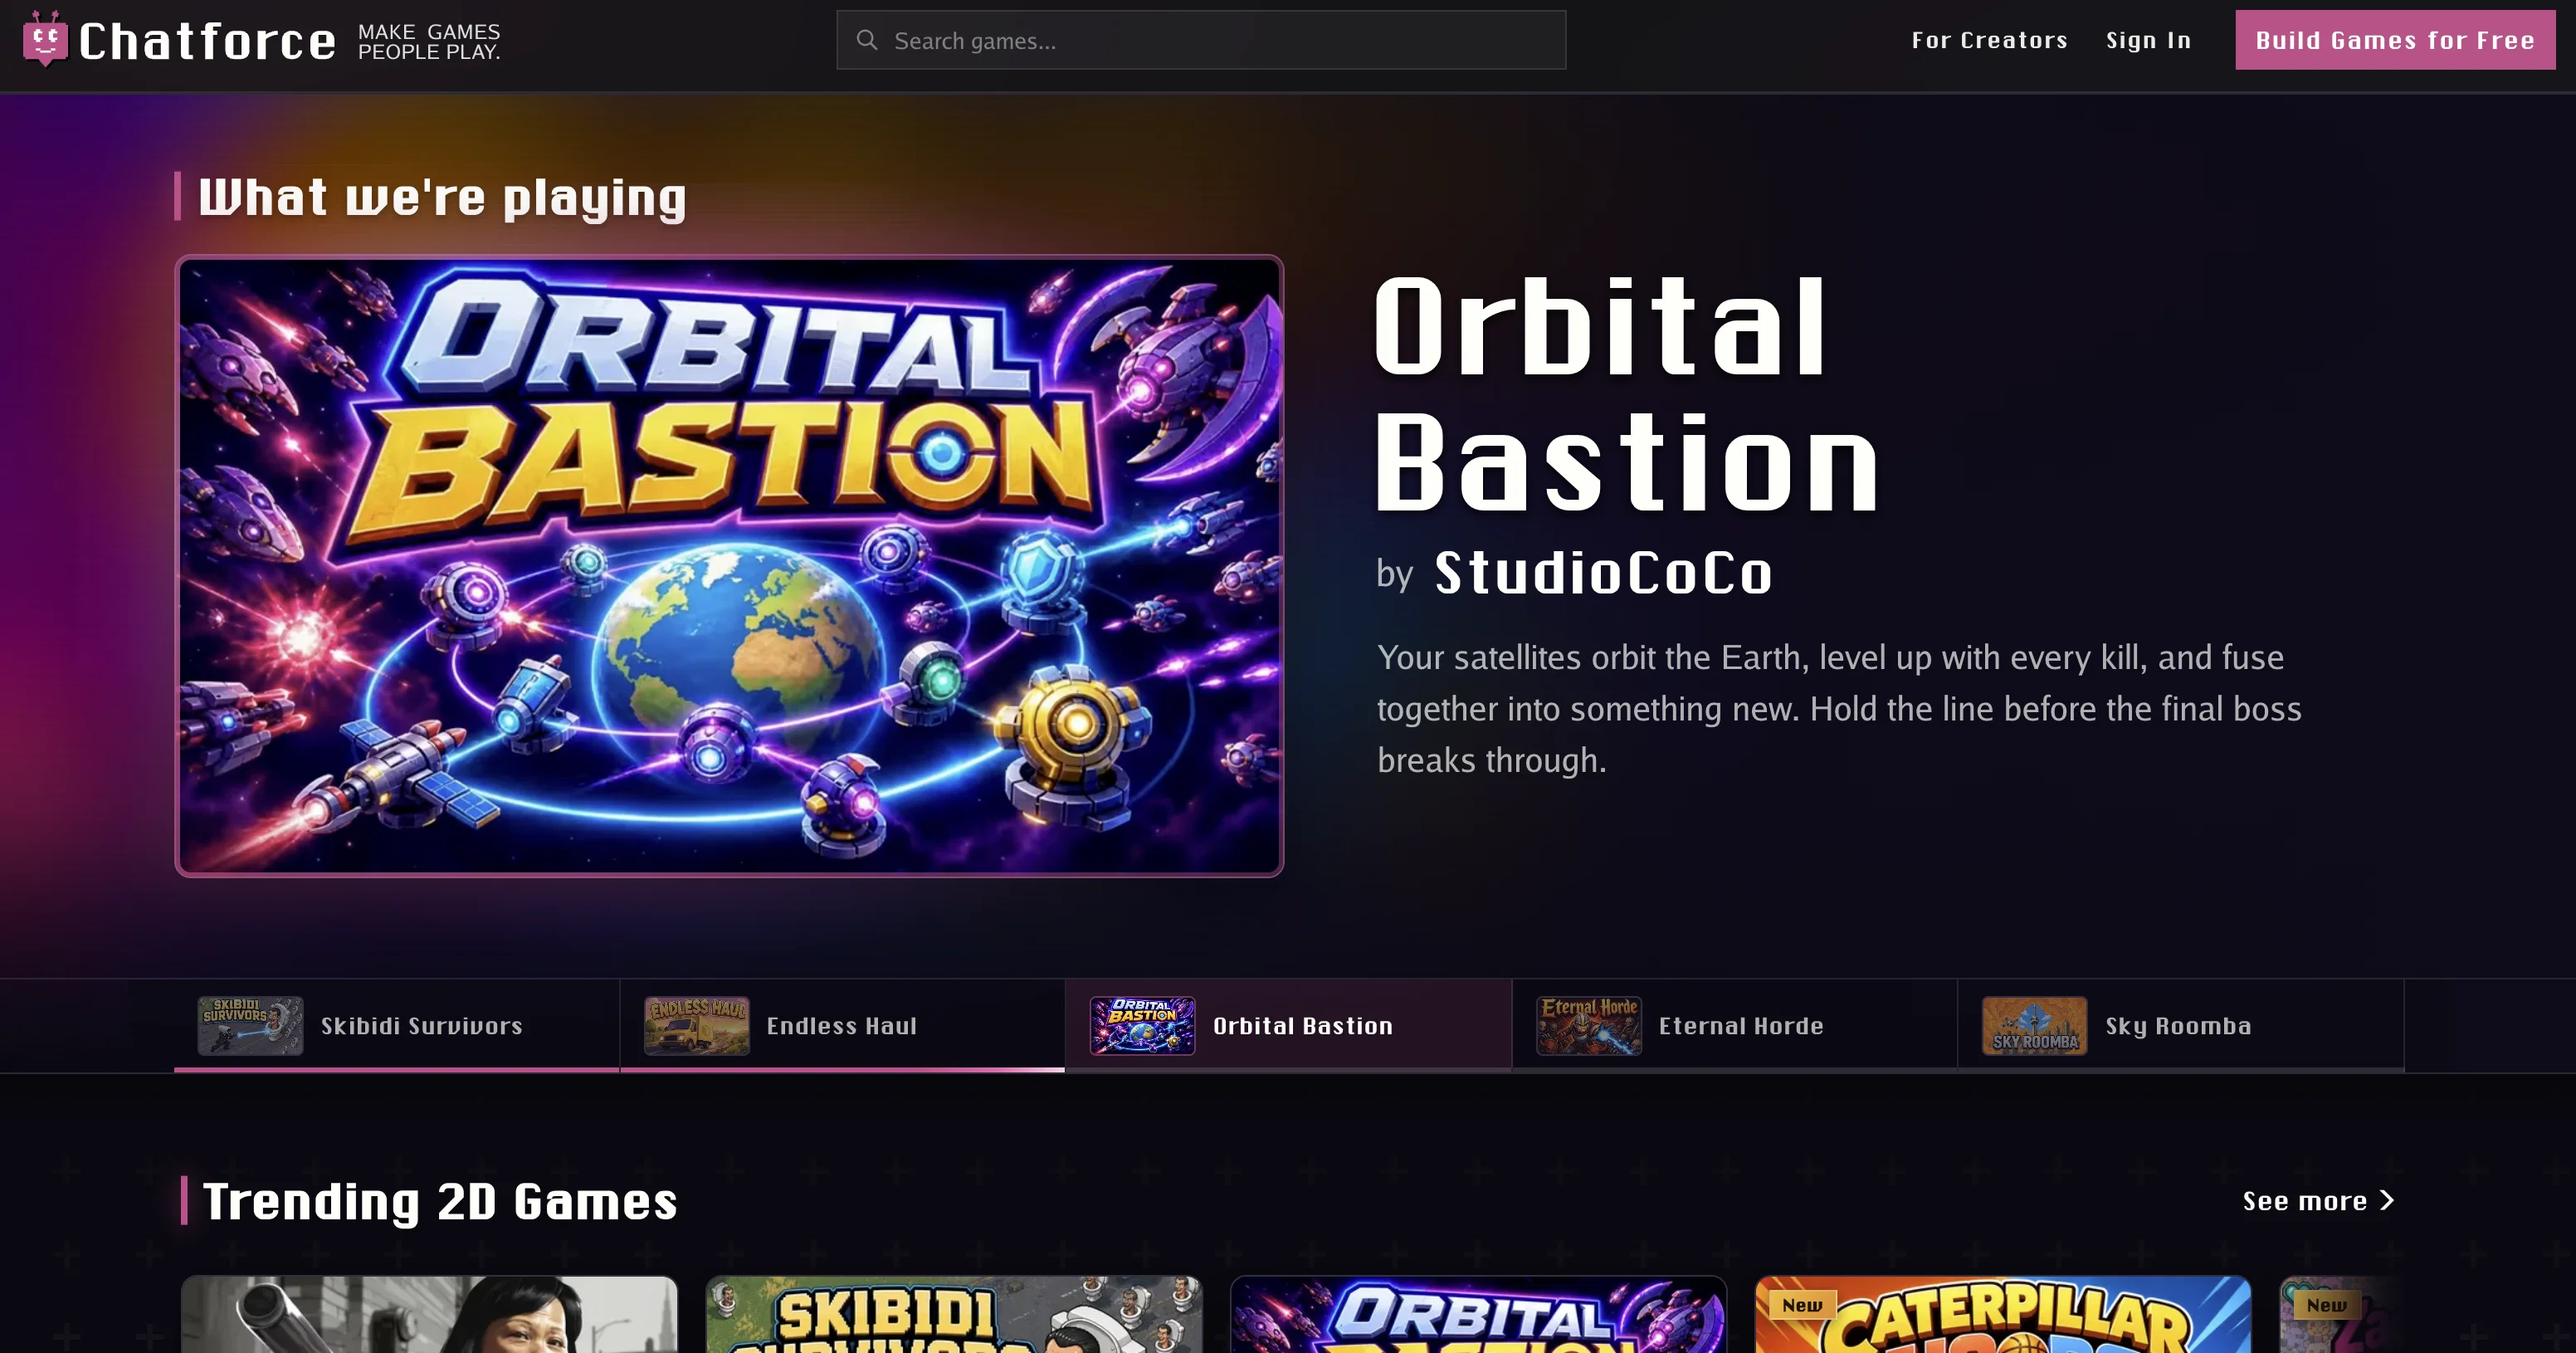The image size is (2576, 1353).
Task: Click the Orbital Bastion game description text
Action: click(x=1839, y=709)
